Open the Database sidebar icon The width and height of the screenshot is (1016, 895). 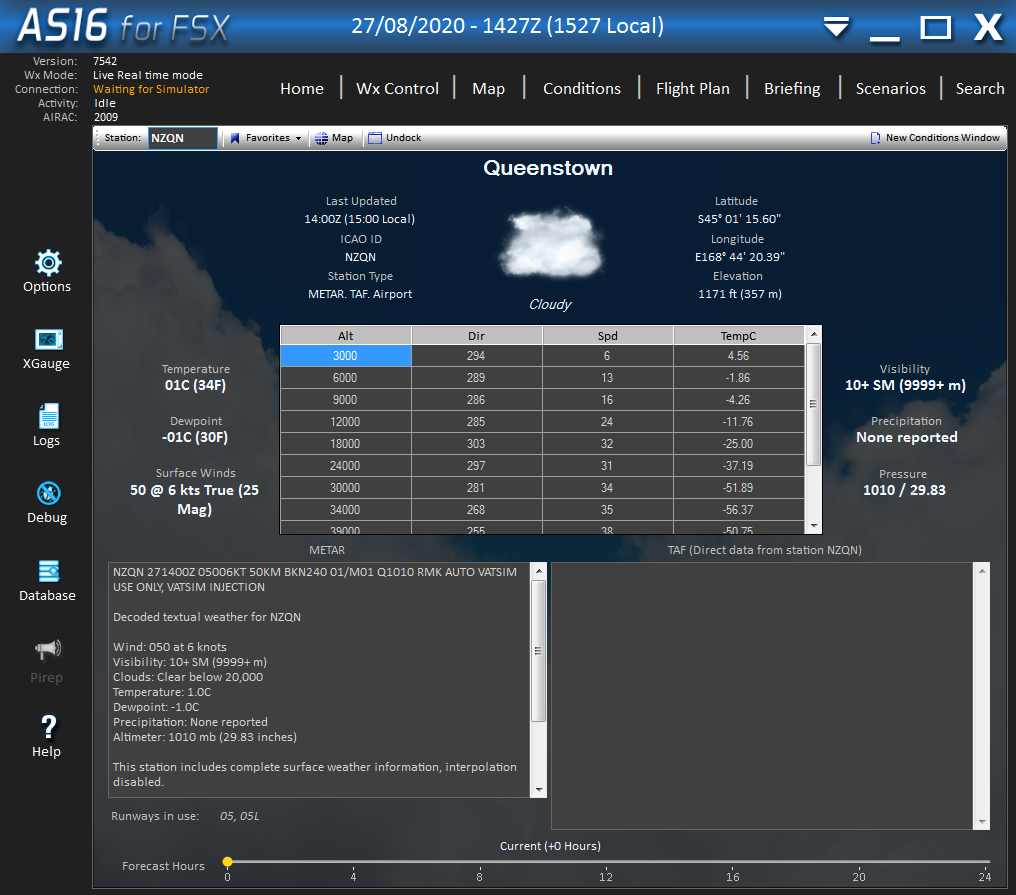coord(49,571)
